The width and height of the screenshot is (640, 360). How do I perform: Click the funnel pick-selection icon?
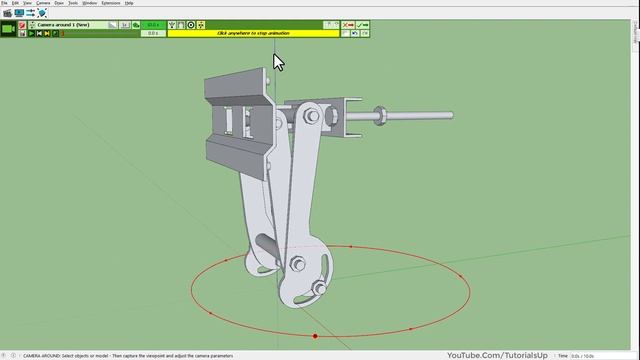click(x=172, y=25)
